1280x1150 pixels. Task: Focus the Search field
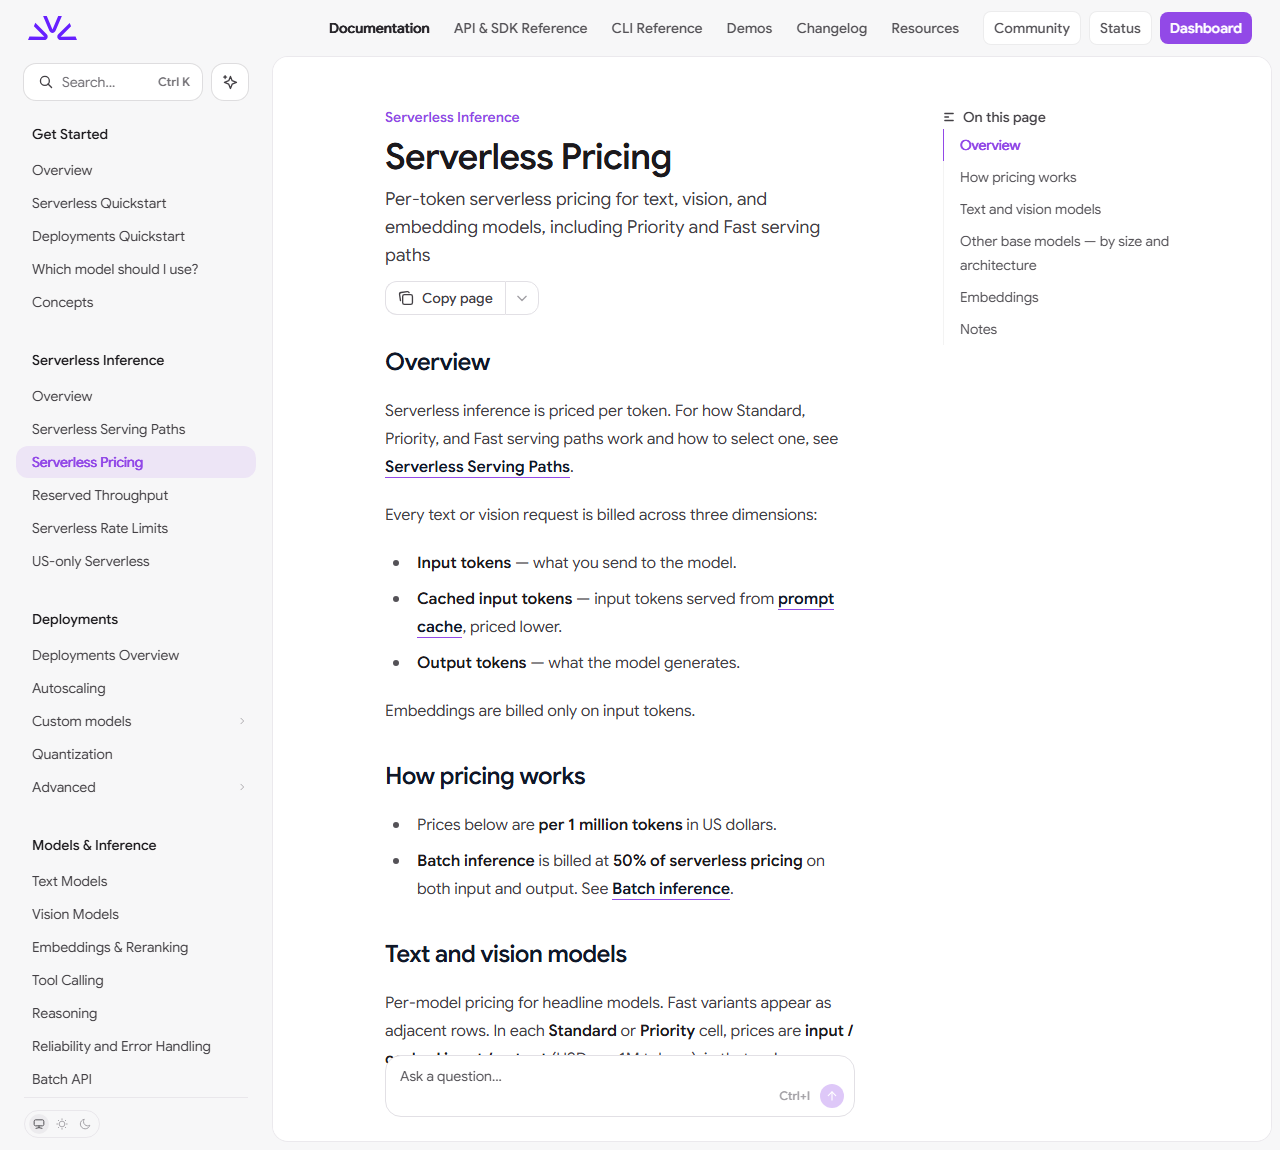coord(113,82)
